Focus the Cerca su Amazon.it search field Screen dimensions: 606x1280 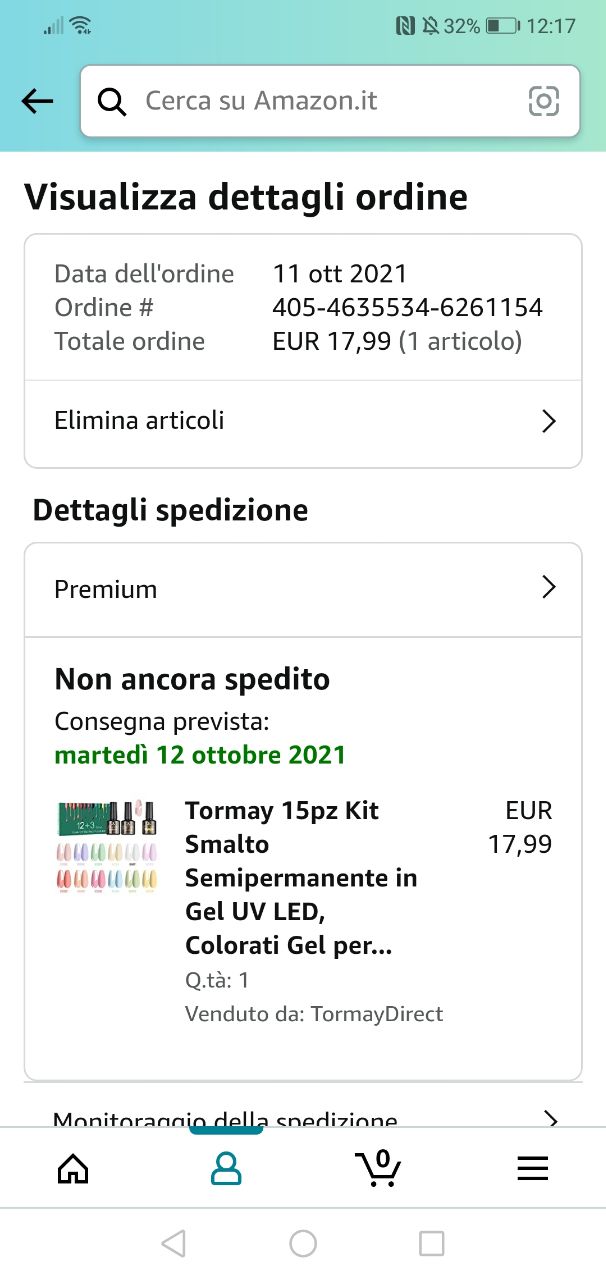point(320,101)
